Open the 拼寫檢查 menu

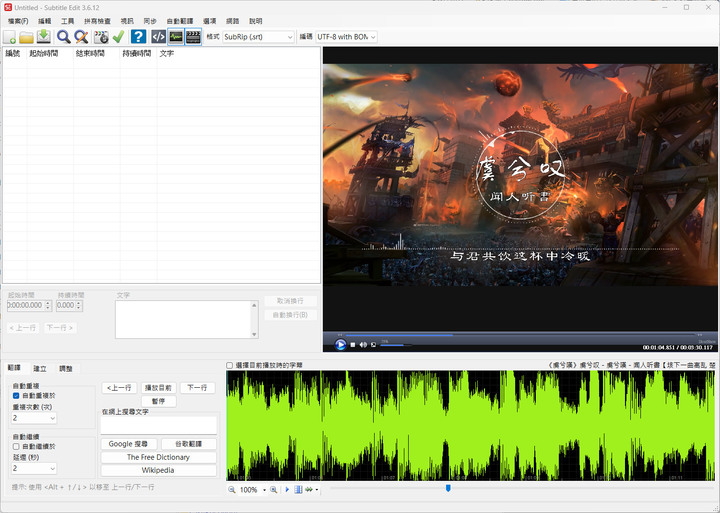[x=97, y=21]
